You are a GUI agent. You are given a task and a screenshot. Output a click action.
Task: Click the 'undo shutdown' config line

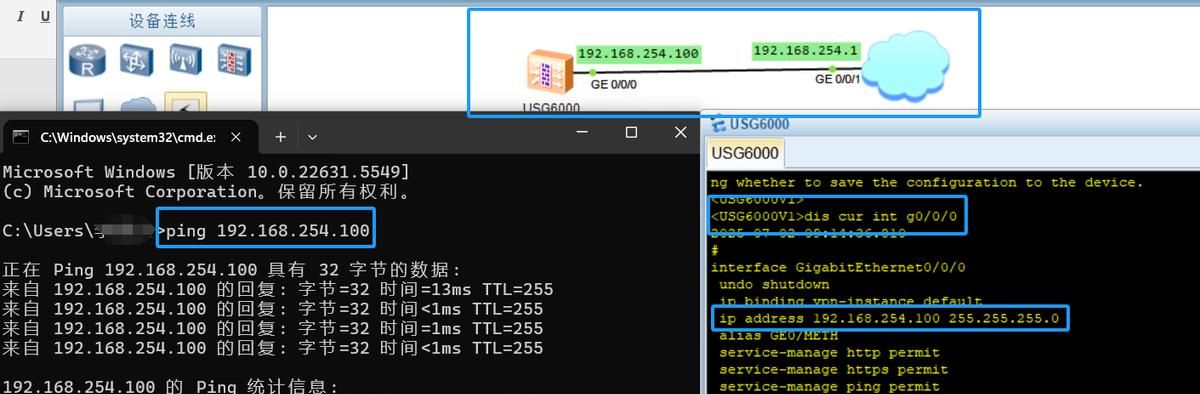tap(774, 284)
